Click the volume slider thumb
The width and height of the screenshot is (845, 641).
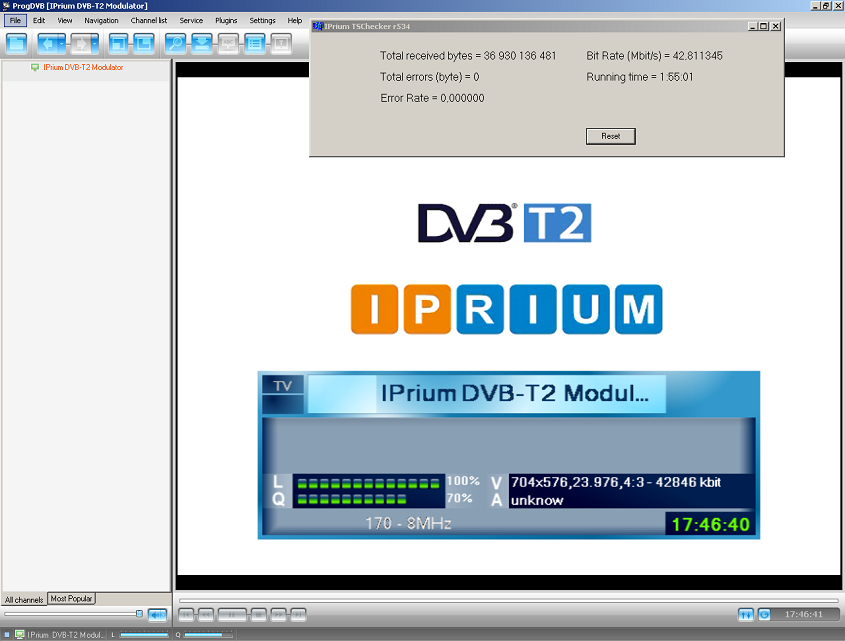[139, 614]
